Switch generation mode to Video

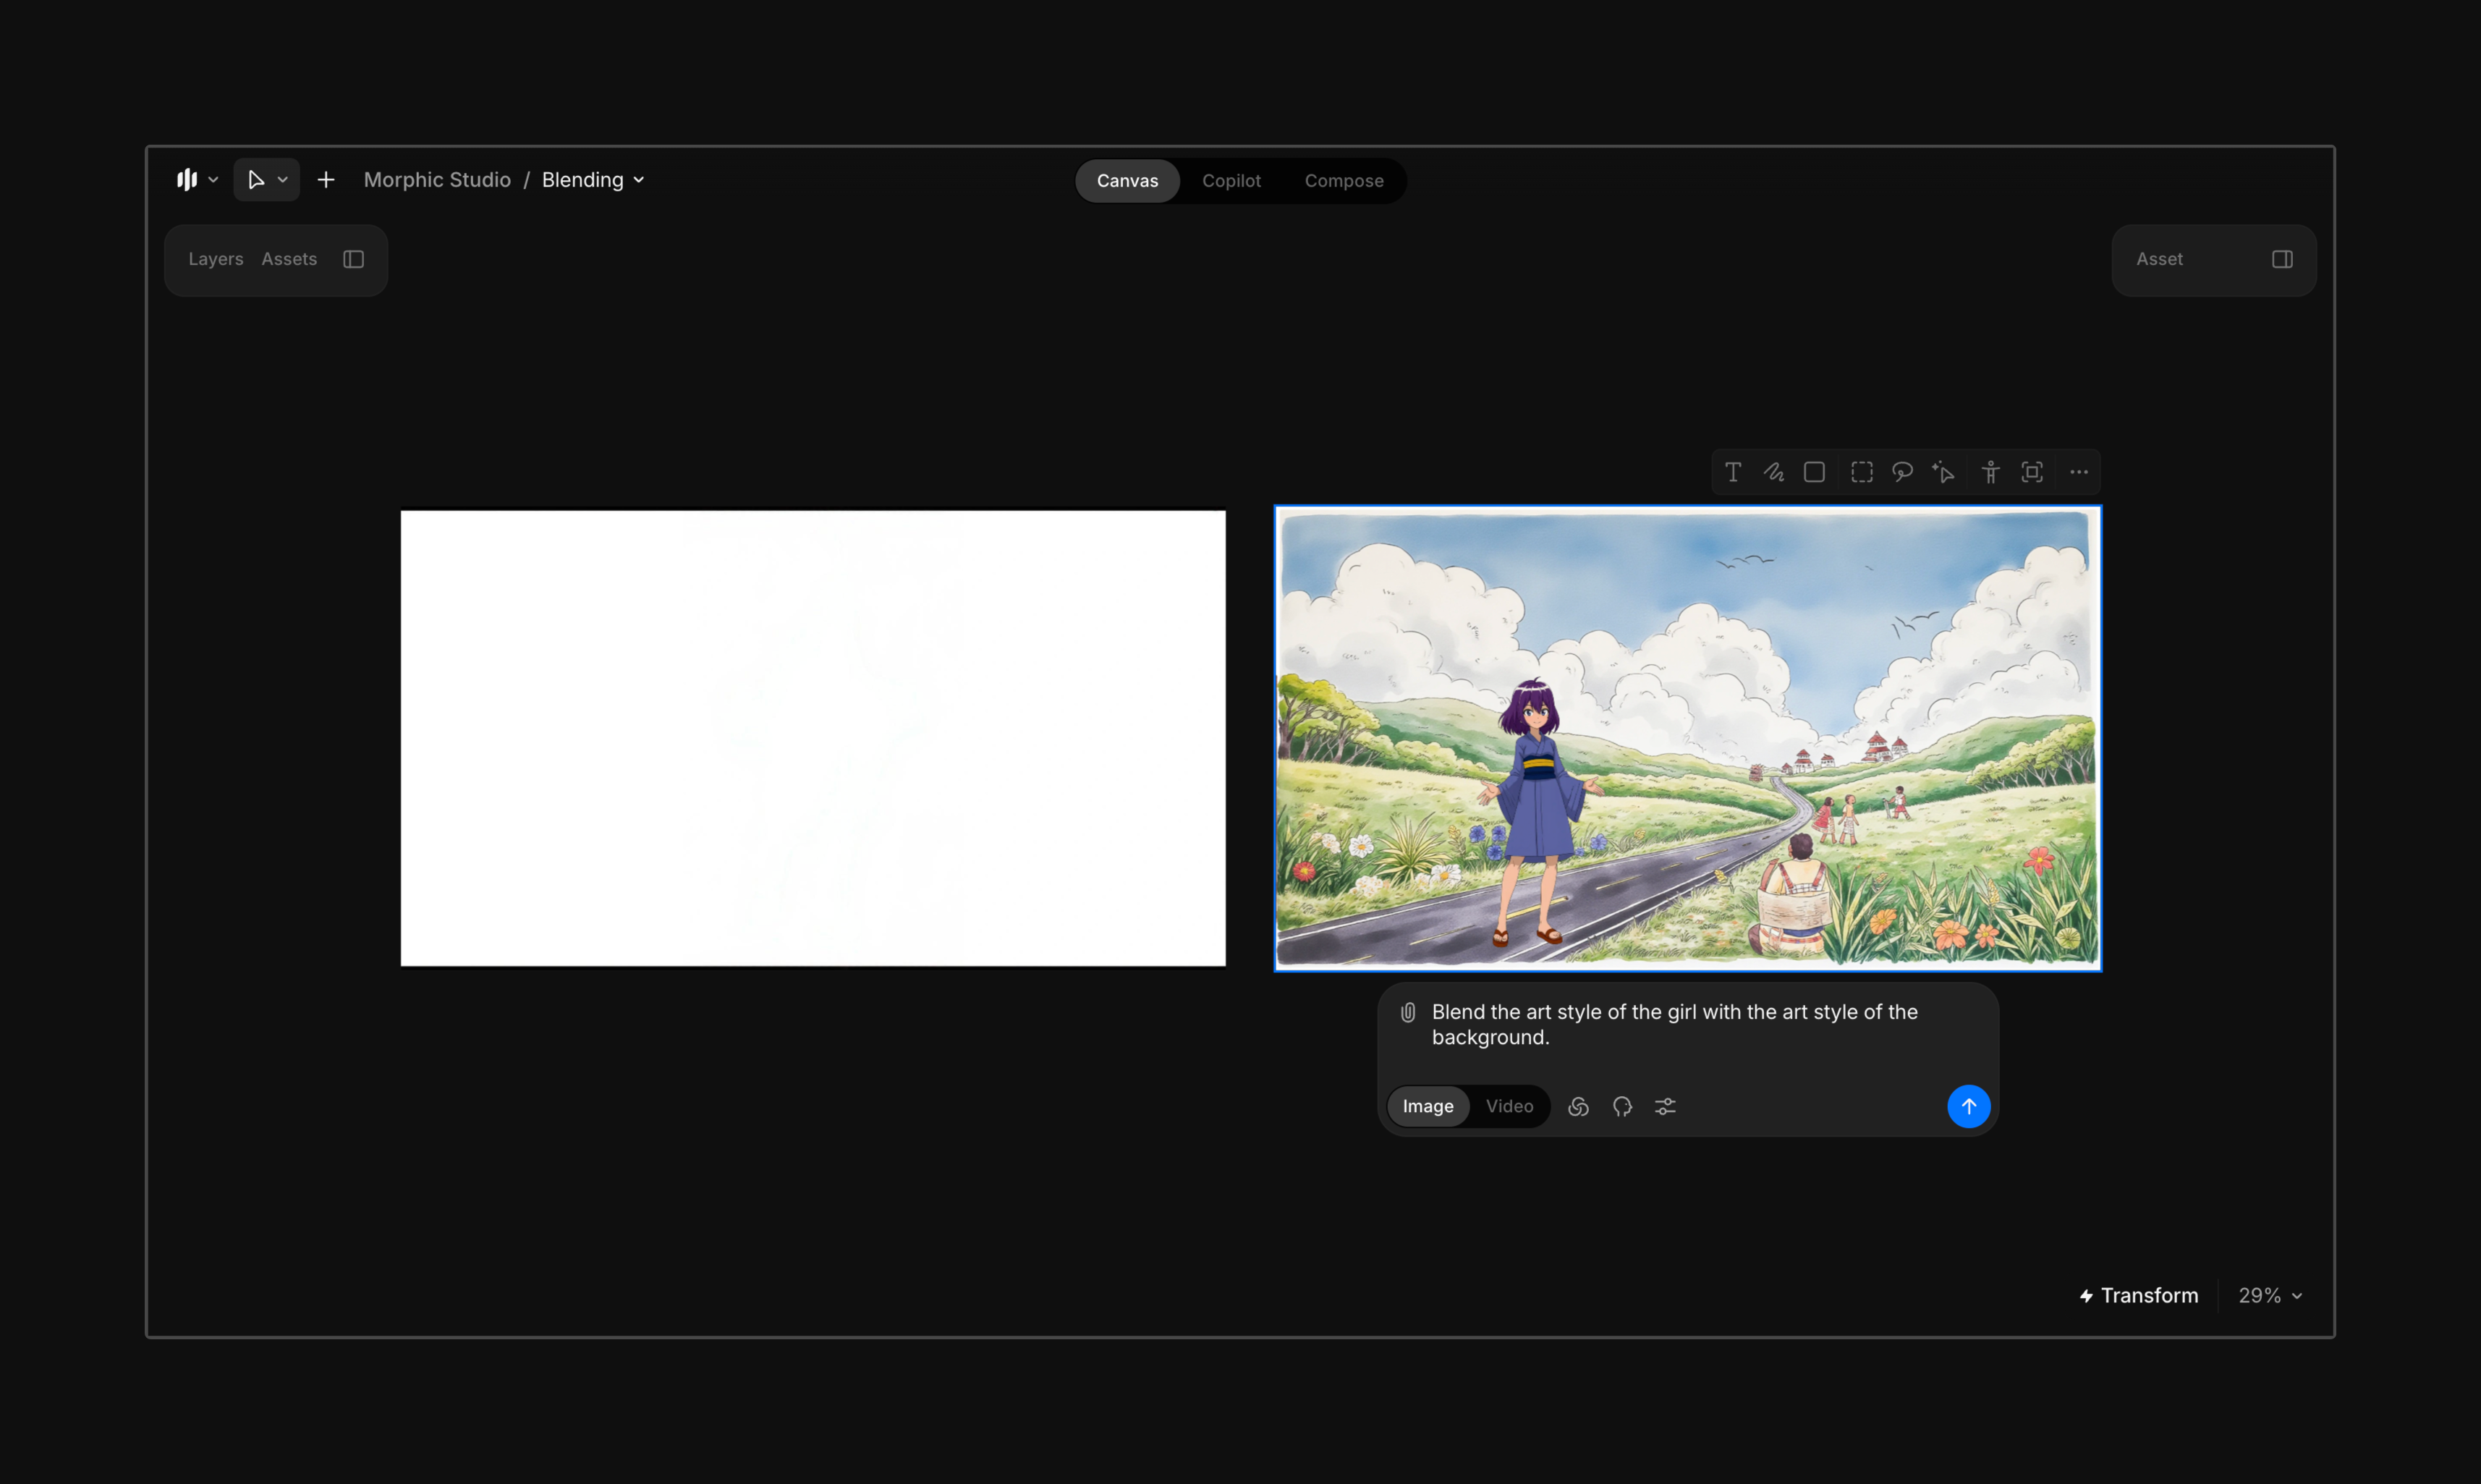(x=1509, y=1106)
